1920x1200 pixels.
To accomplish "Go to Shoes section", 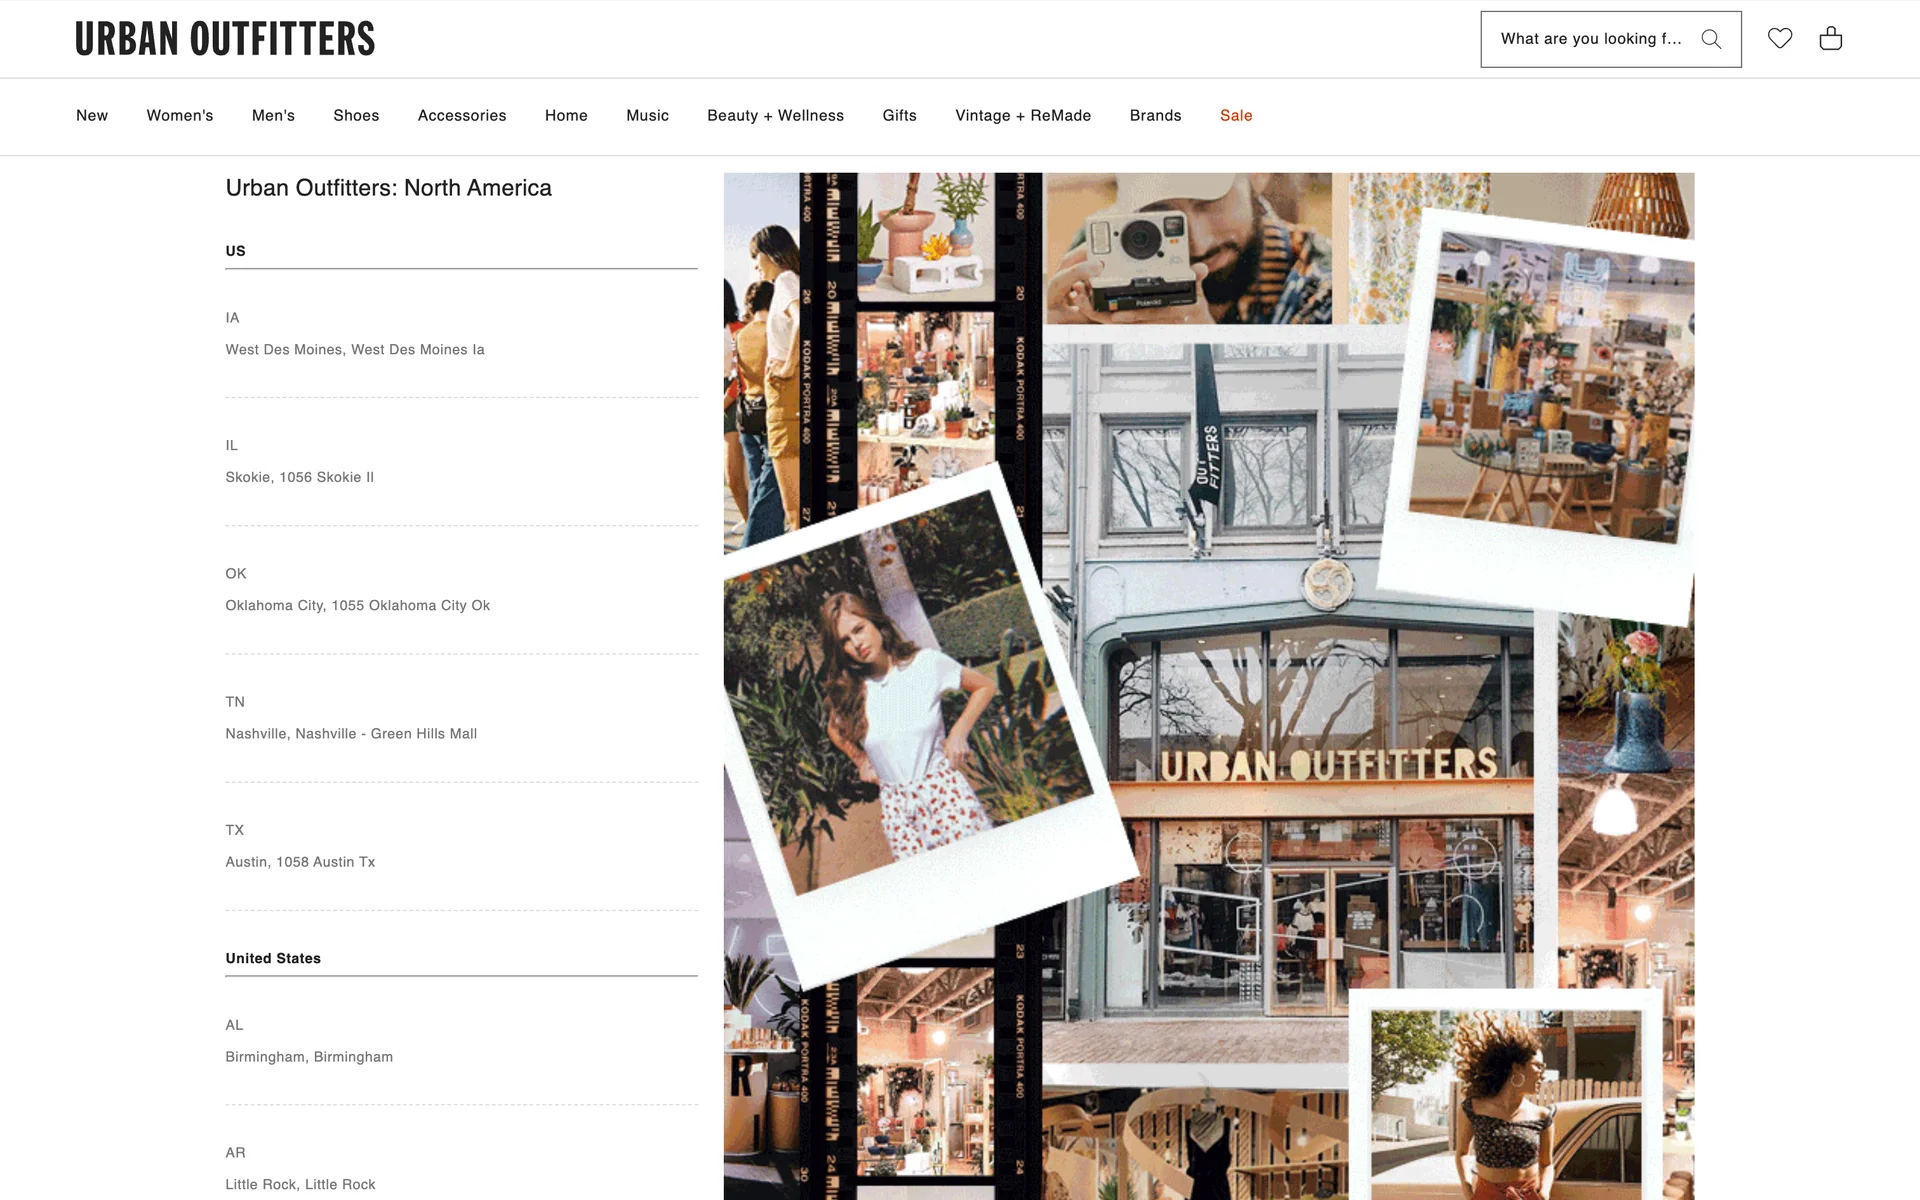I will (356, 116).
